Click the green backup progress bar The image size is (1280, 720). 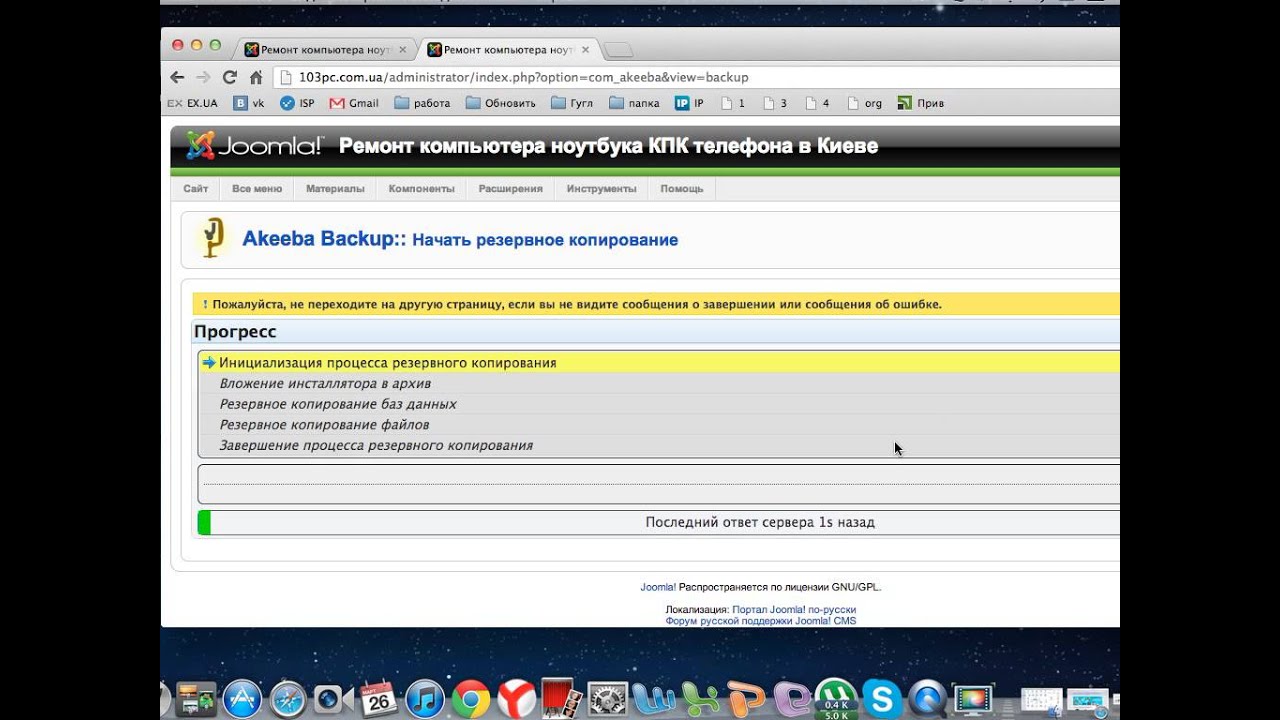click(204, 522)
